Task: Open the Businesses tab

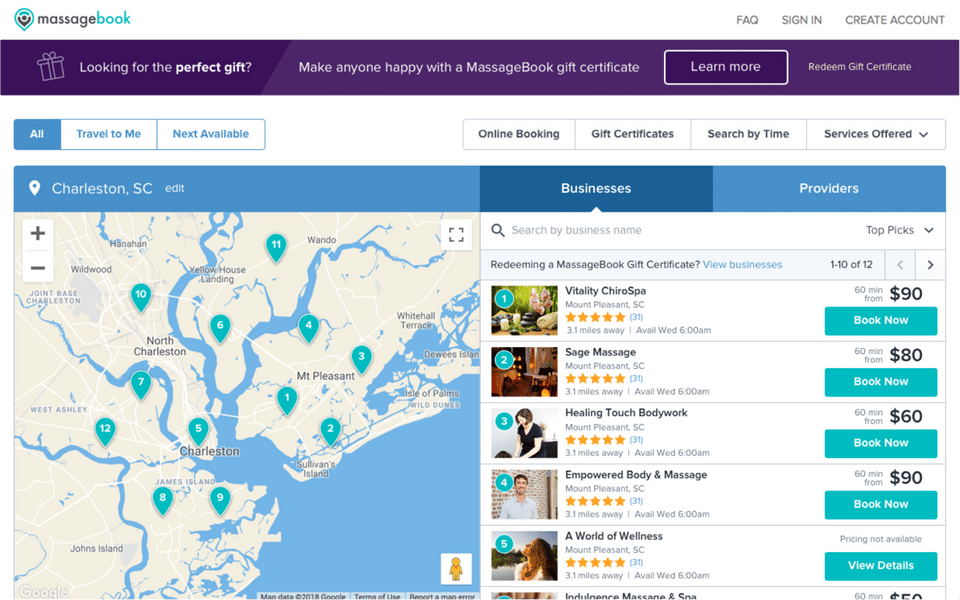Action: pos(596,188)
